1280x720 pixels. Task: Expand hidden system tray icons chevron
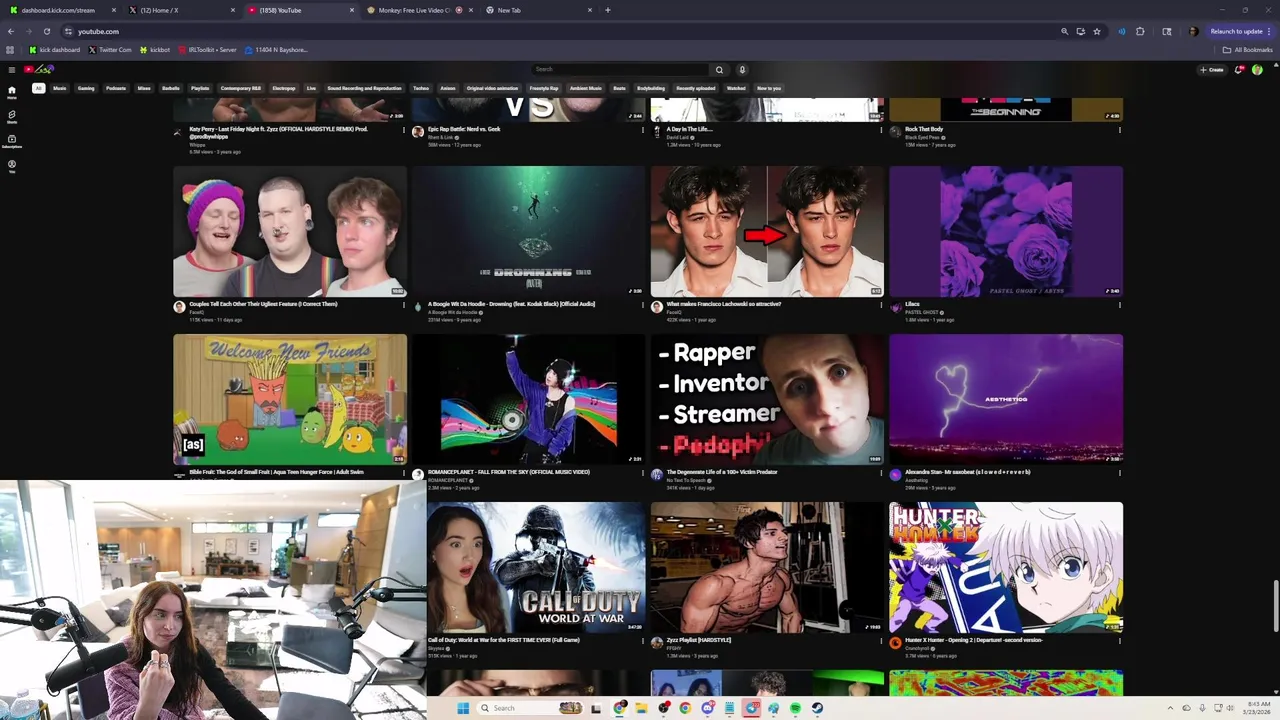(x=1172, y=708)
